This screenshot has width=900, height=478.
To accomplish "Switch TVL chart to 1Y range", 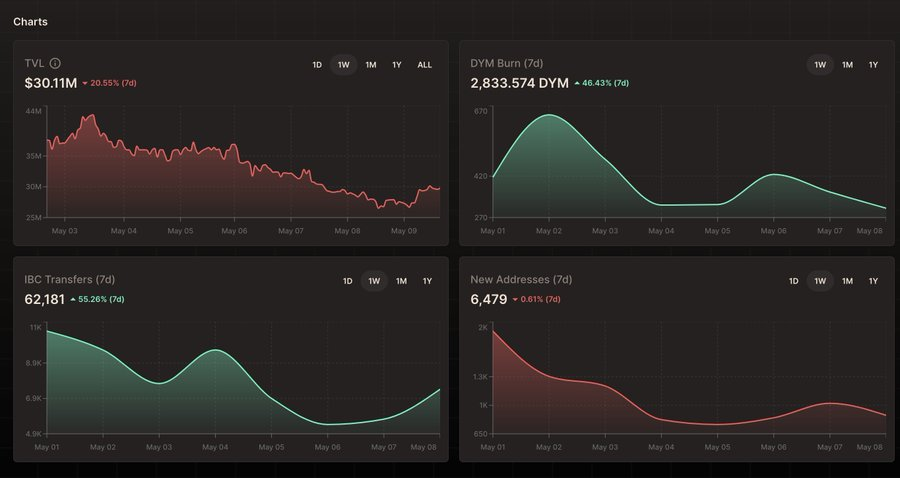I will (397, 65).
